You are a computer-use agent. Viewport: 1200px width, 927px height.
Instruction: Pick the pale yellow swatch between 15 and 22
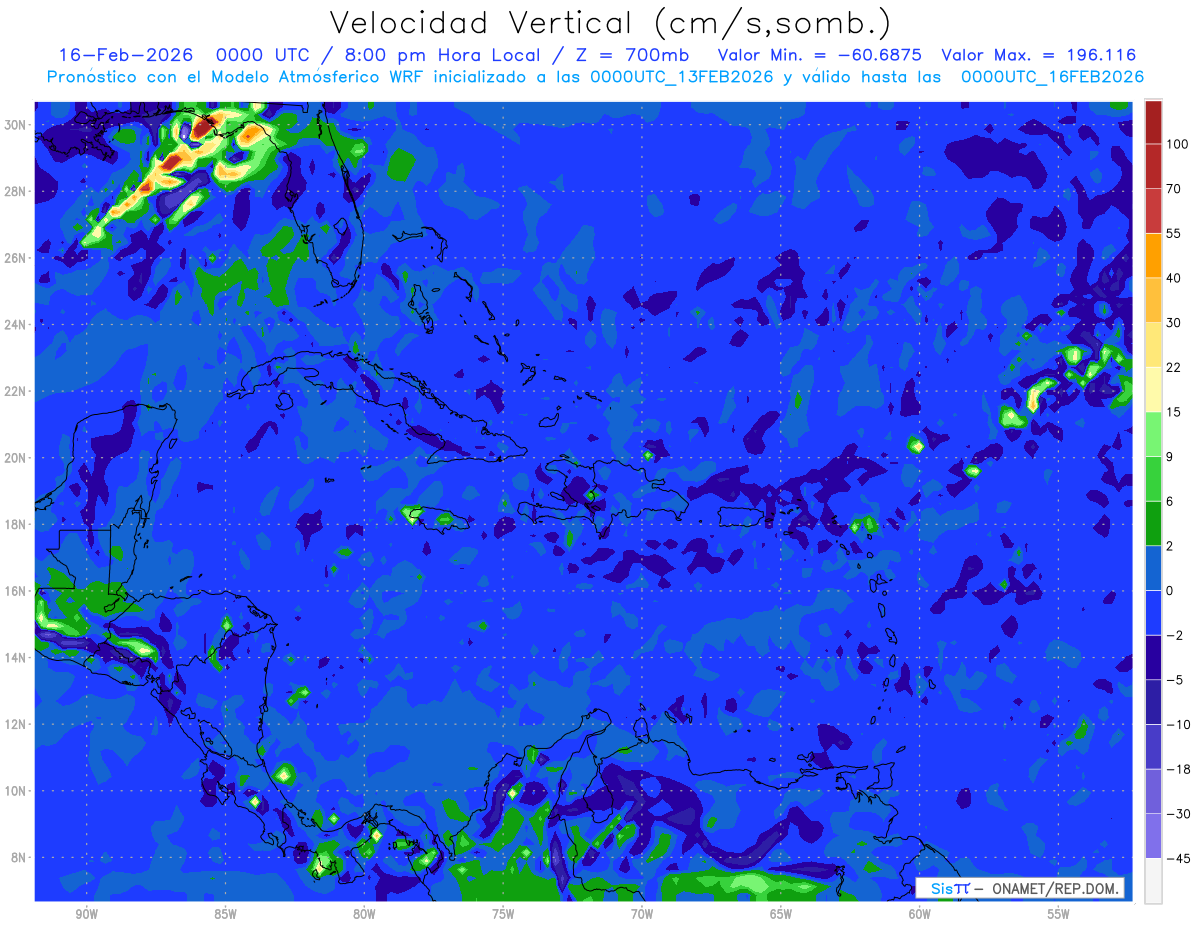[x=1153, y=388]
